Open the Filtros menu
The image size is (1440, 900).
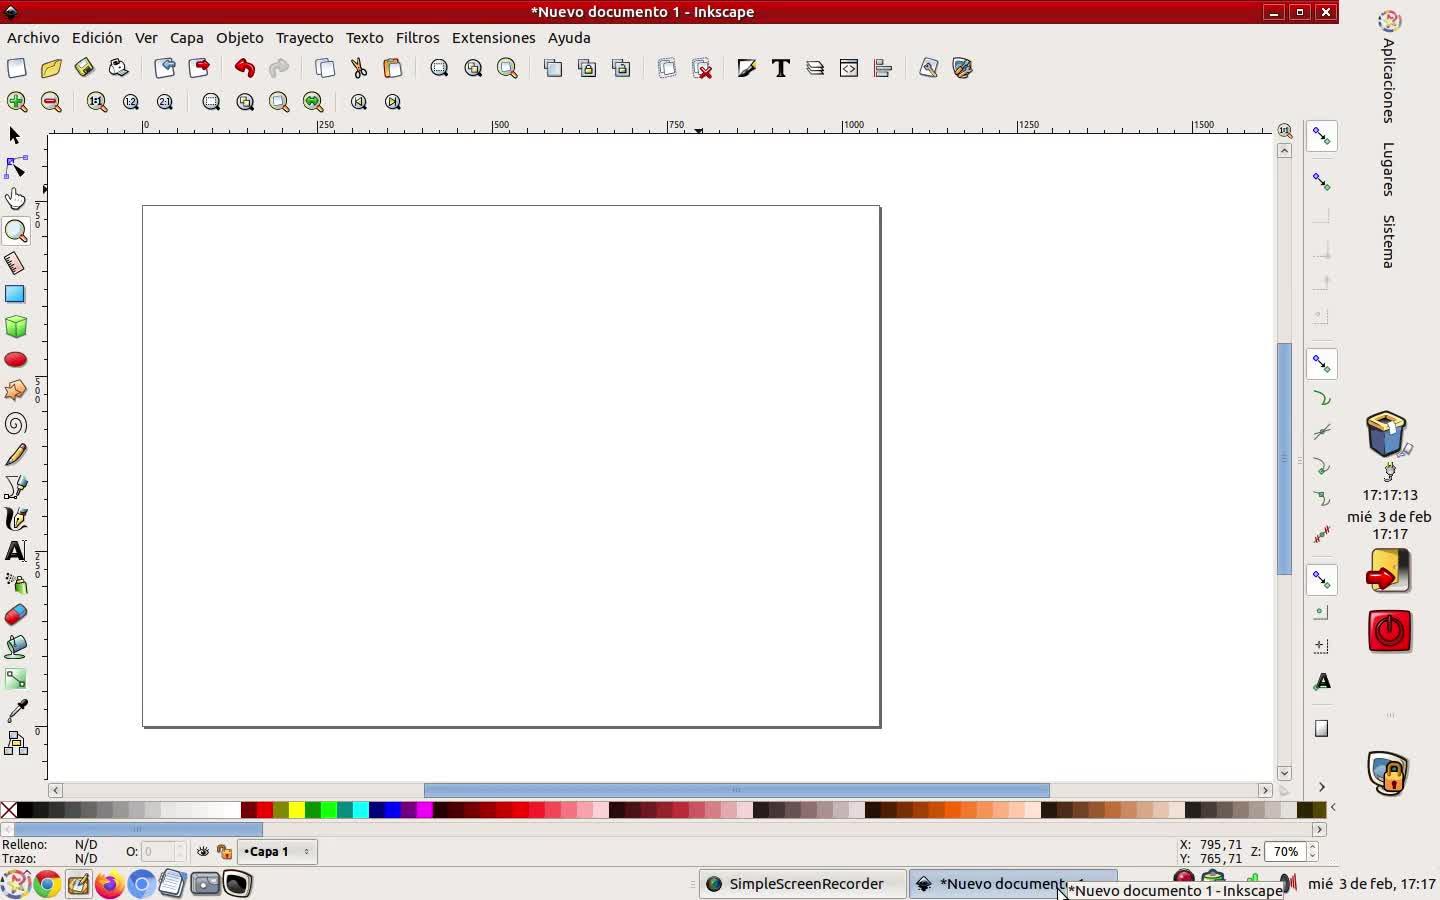[417, 38]
